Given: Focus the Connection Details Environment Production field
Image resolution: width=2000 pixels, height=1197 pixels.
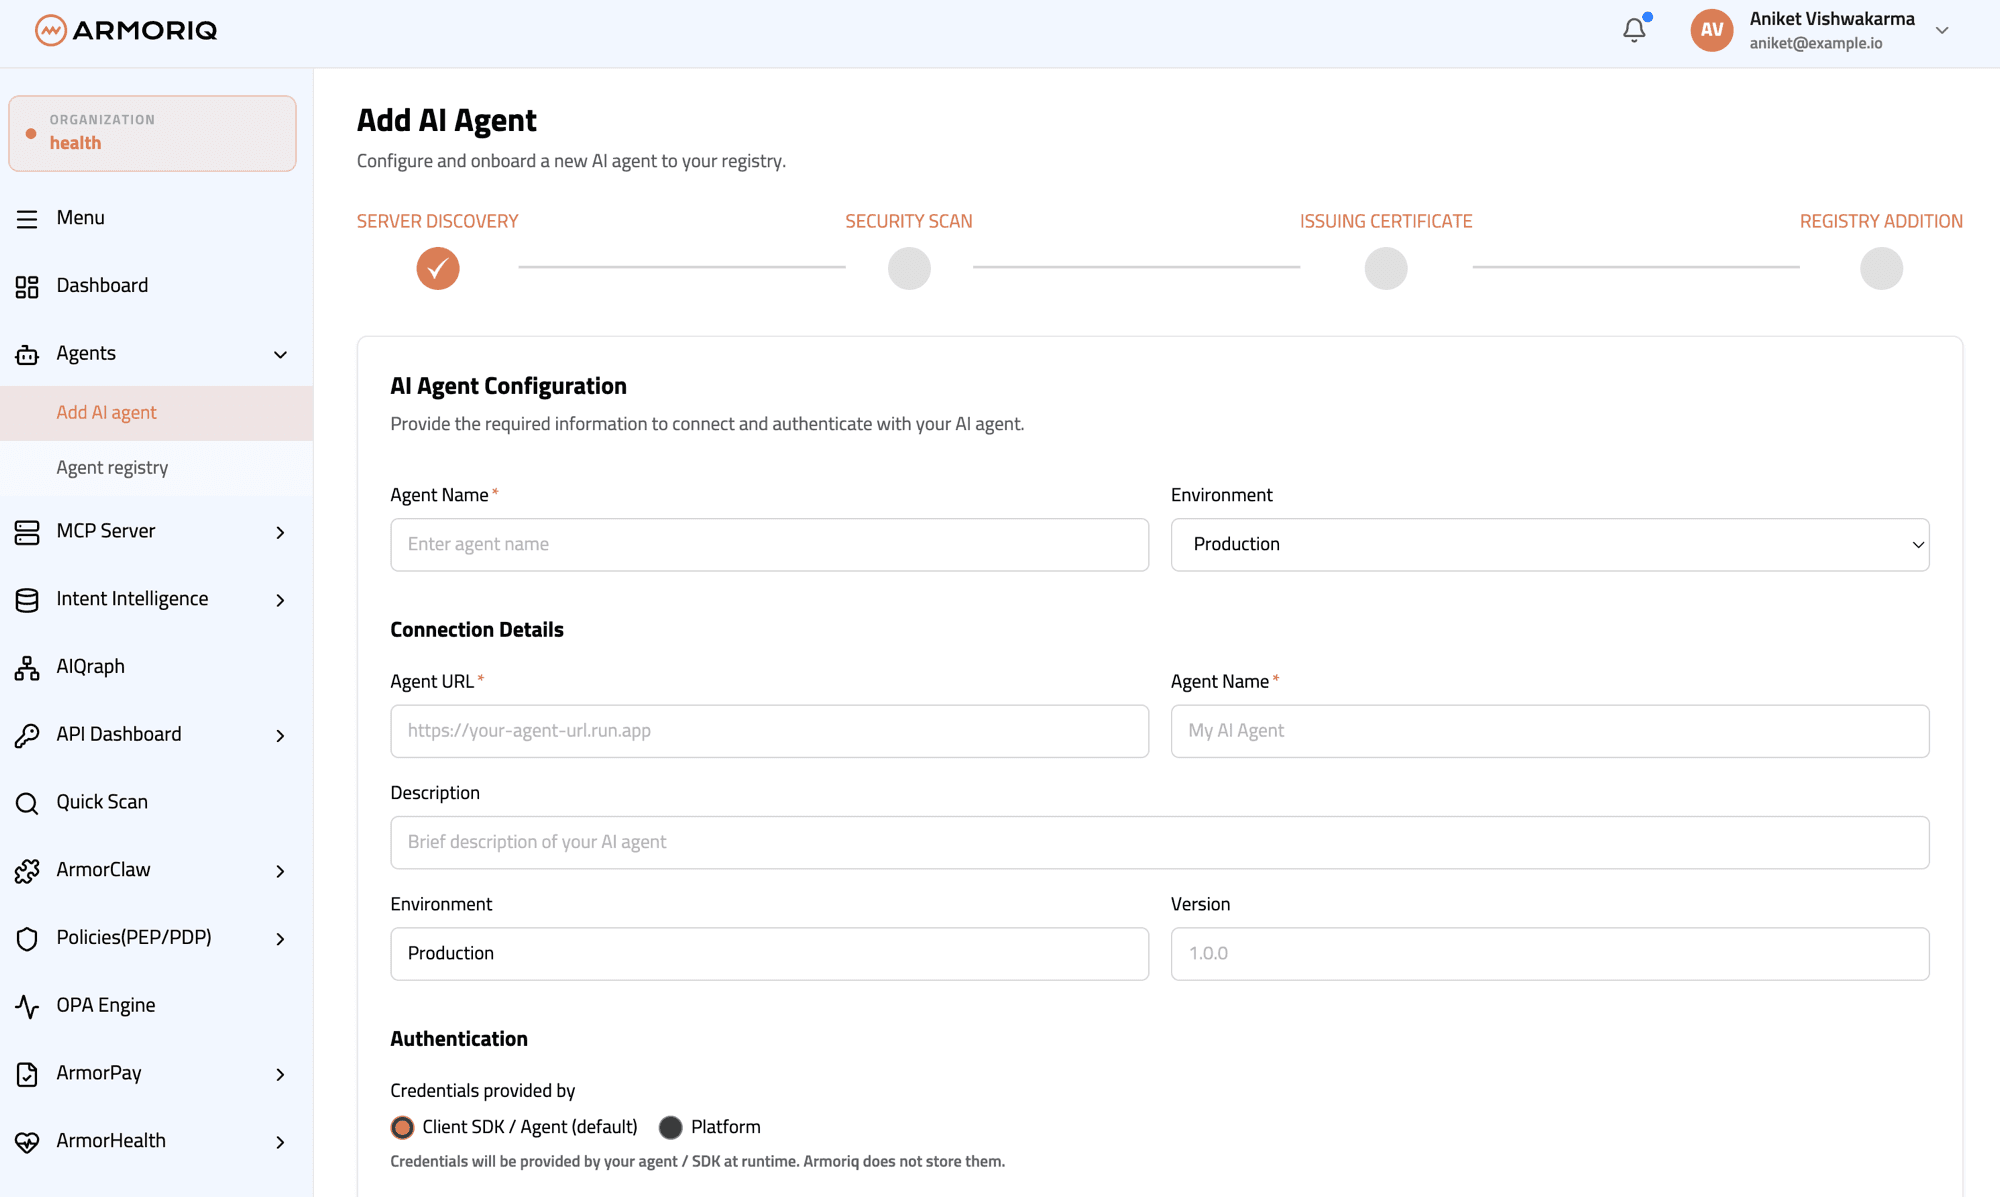Looking at the screenshot, I should click(x=769, y=953).
